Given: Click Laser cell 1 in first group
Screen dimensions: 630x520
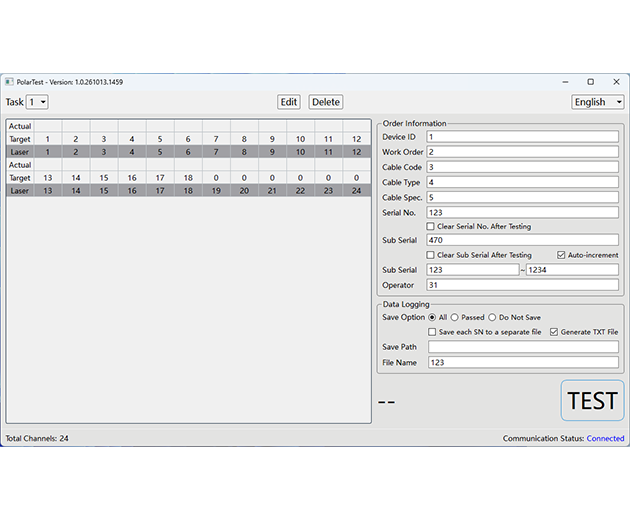Looking at the screenshot, I should click(48, 152).
